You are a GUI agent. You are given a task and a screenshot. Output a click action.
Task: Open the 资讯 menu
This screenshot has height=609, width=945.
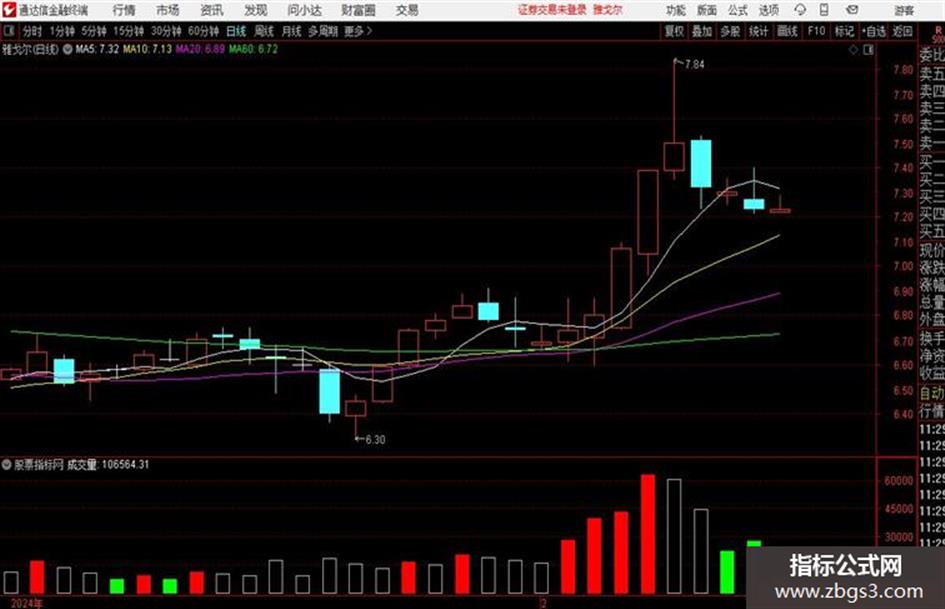point(212,10)
